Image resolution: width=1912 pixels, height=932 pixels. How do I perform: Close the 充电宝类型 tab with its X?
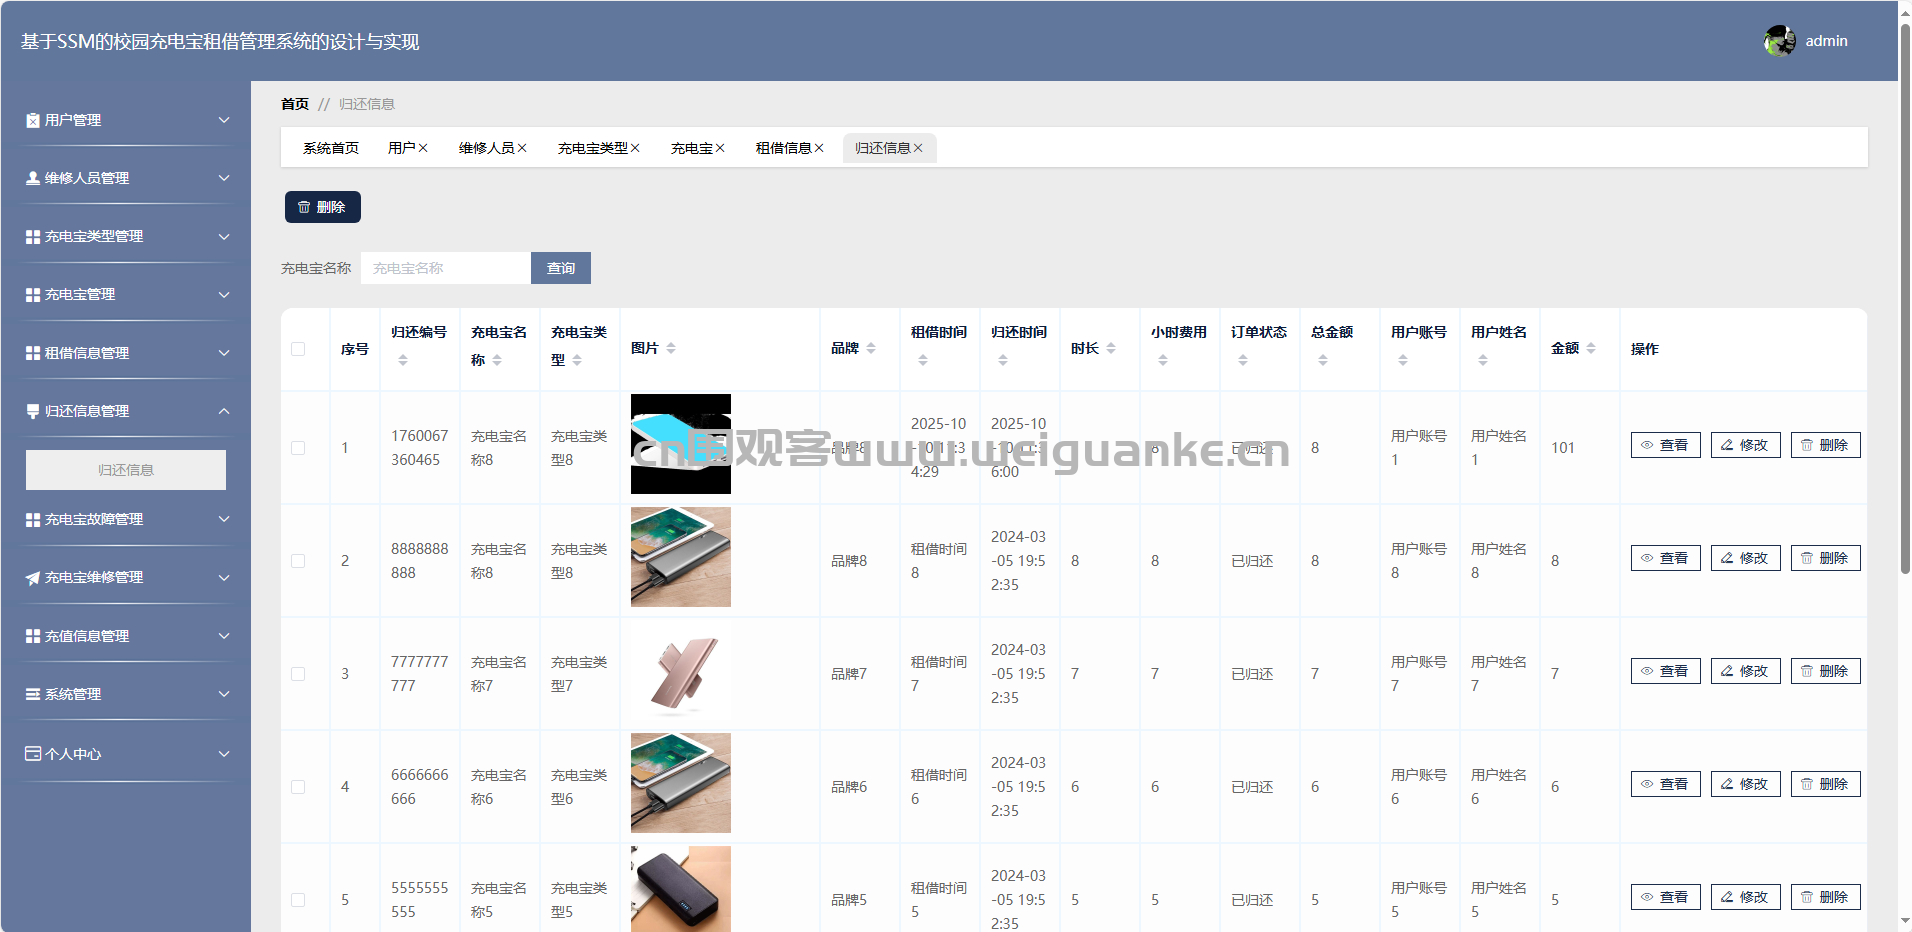point(635,148)
